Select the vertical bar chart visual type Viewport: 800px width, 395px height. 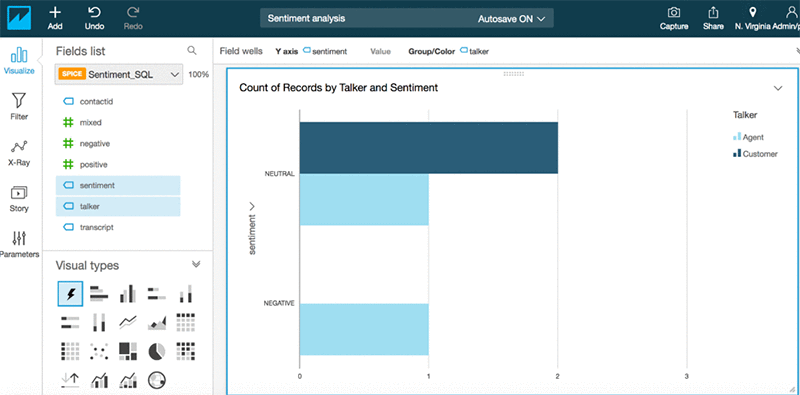[128, 293]
